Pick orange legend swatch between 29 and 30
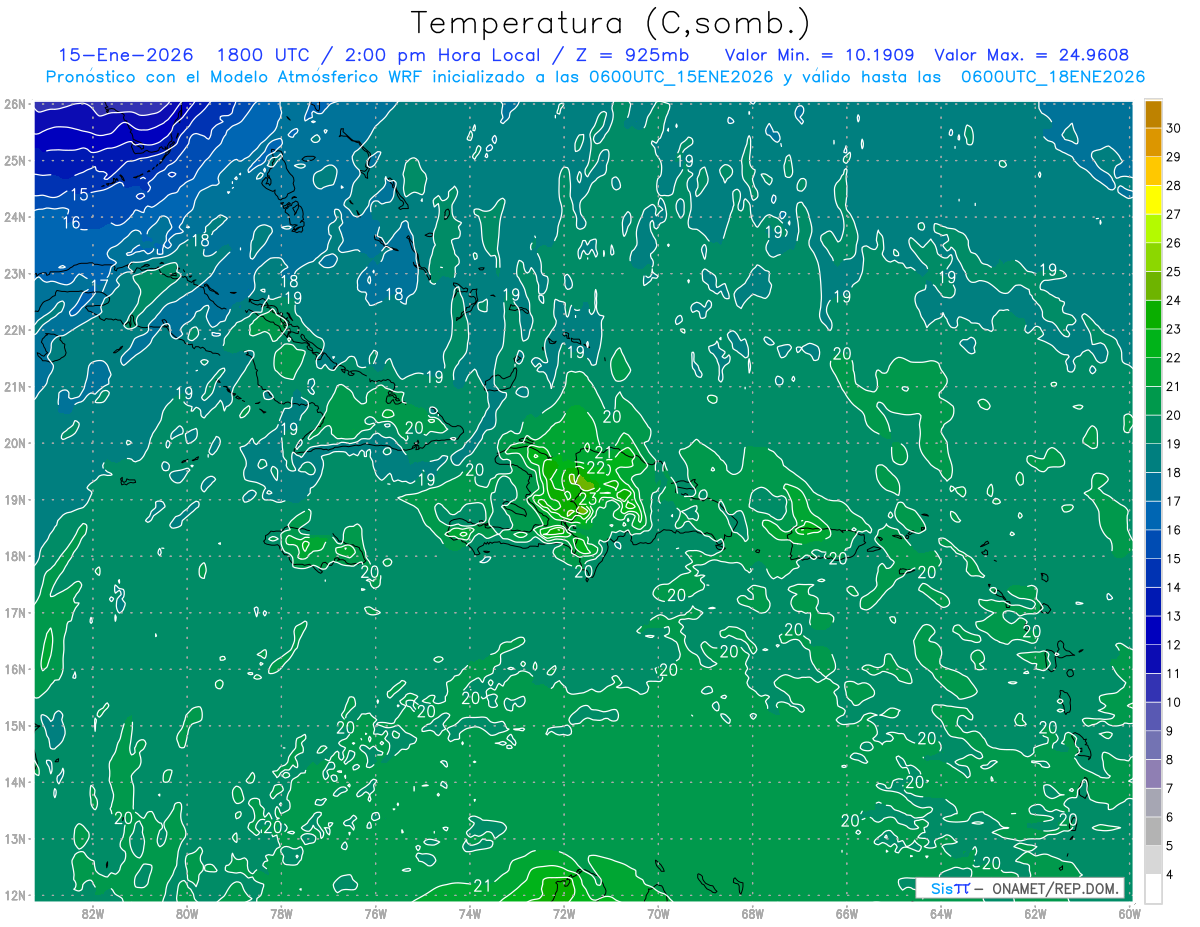This screenshot has width=1200, height=927. [x=1153, y=142]
